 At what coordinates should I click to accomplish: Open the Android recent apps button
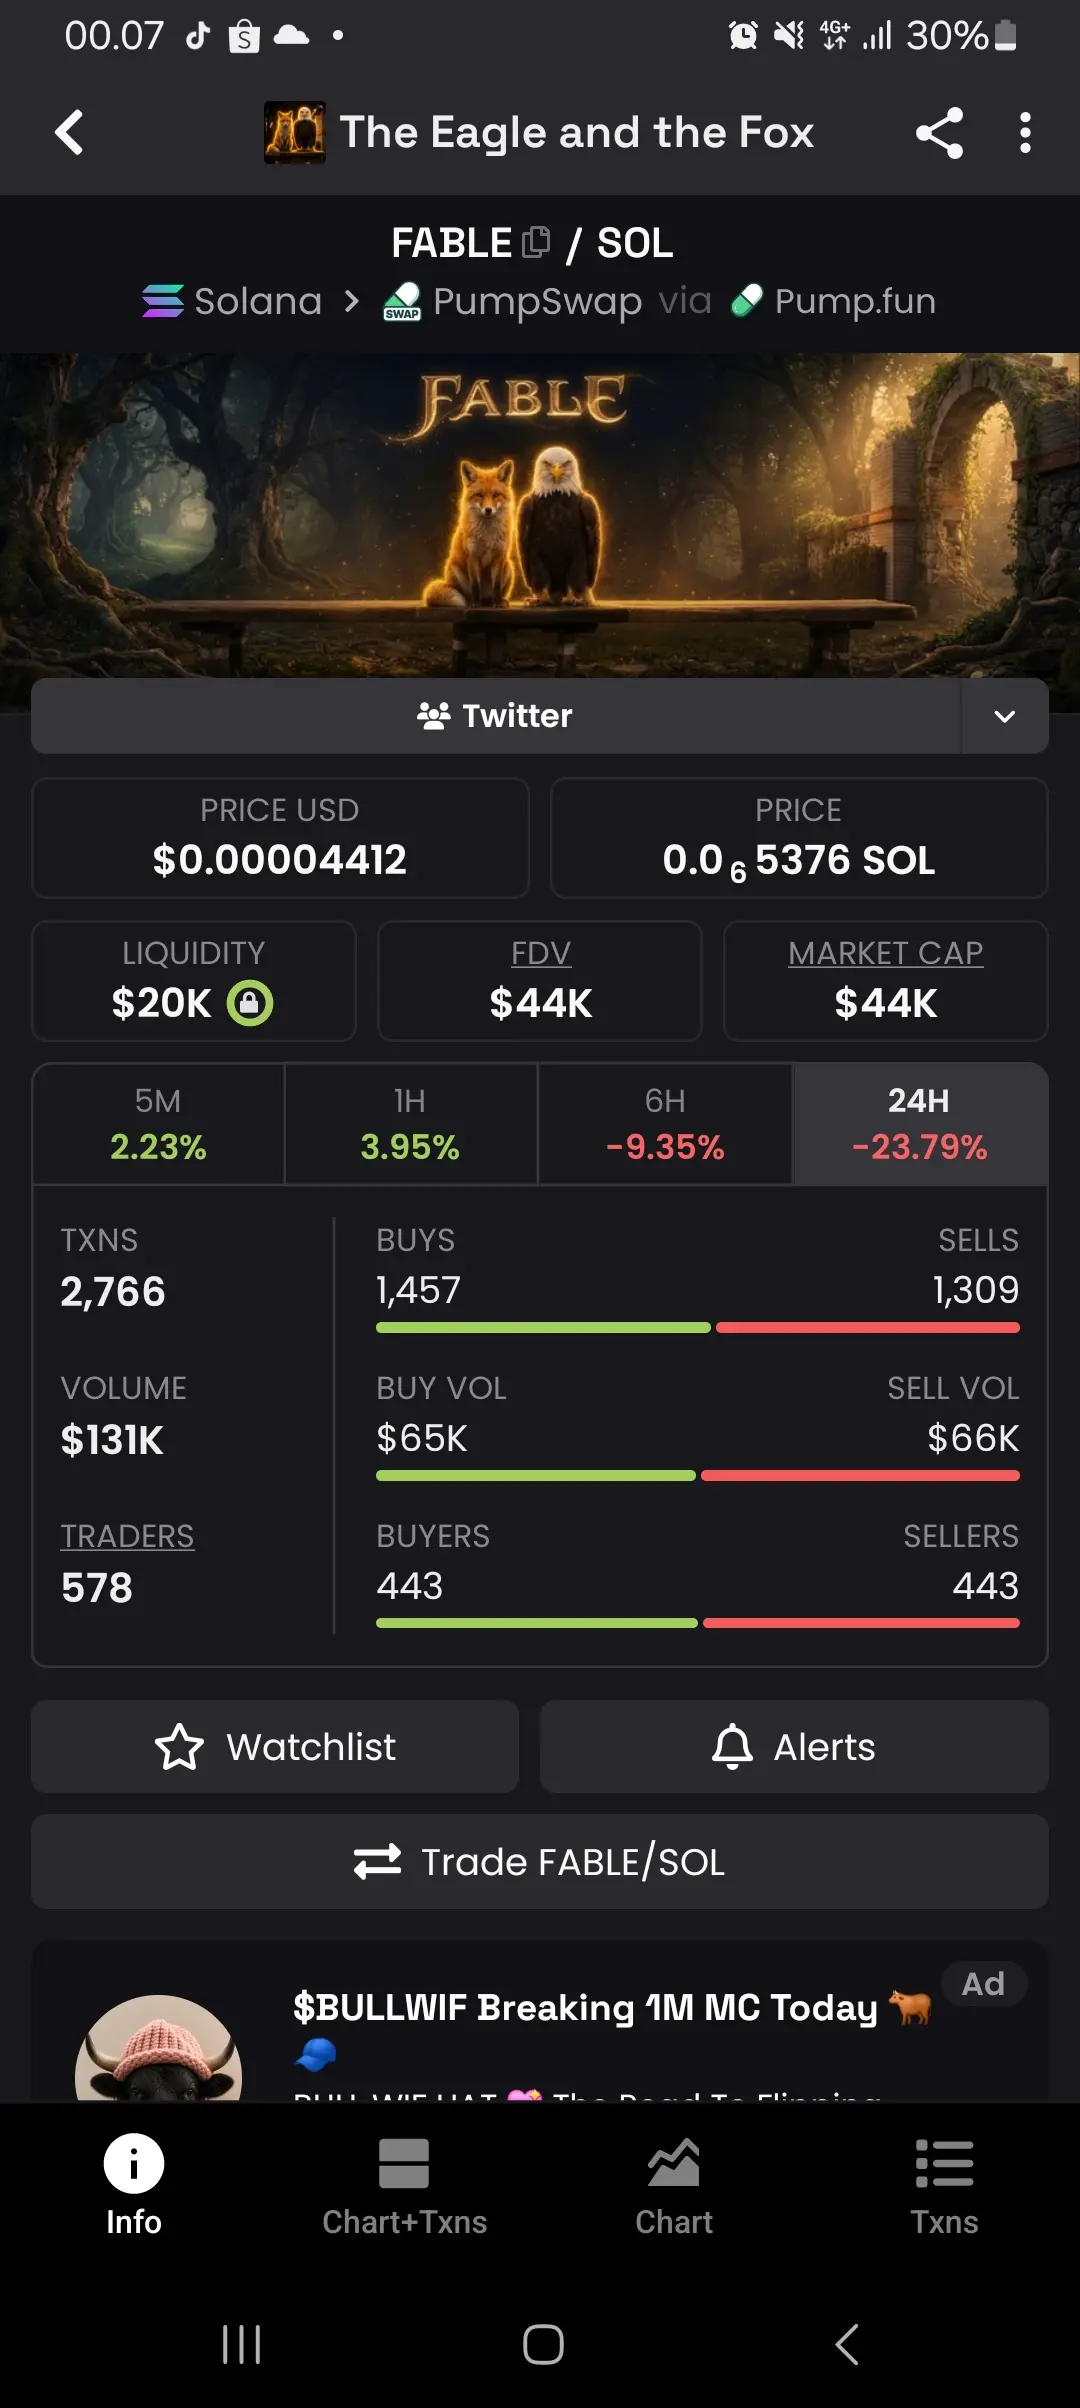242,2344
